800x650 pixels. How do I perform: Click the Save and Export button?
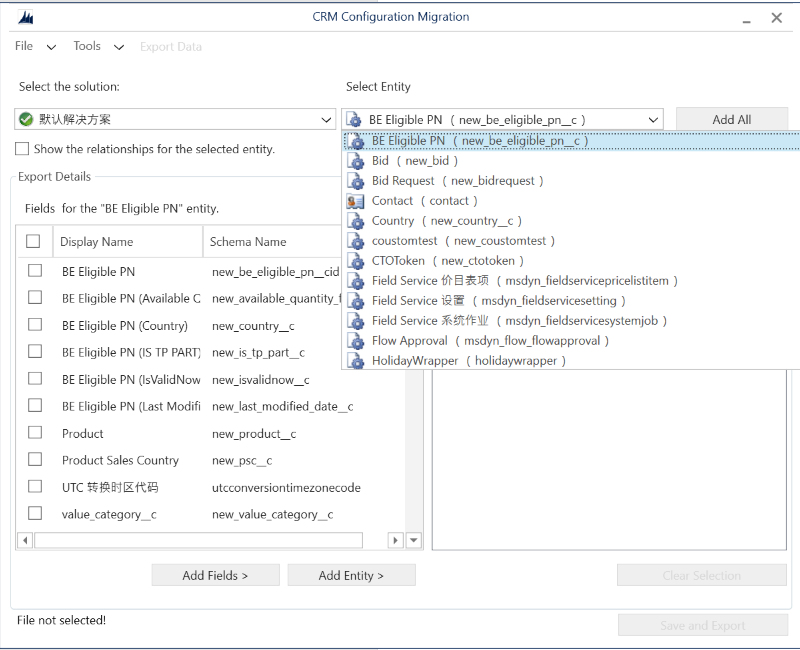pyautogui.click(x=703, y=626)
